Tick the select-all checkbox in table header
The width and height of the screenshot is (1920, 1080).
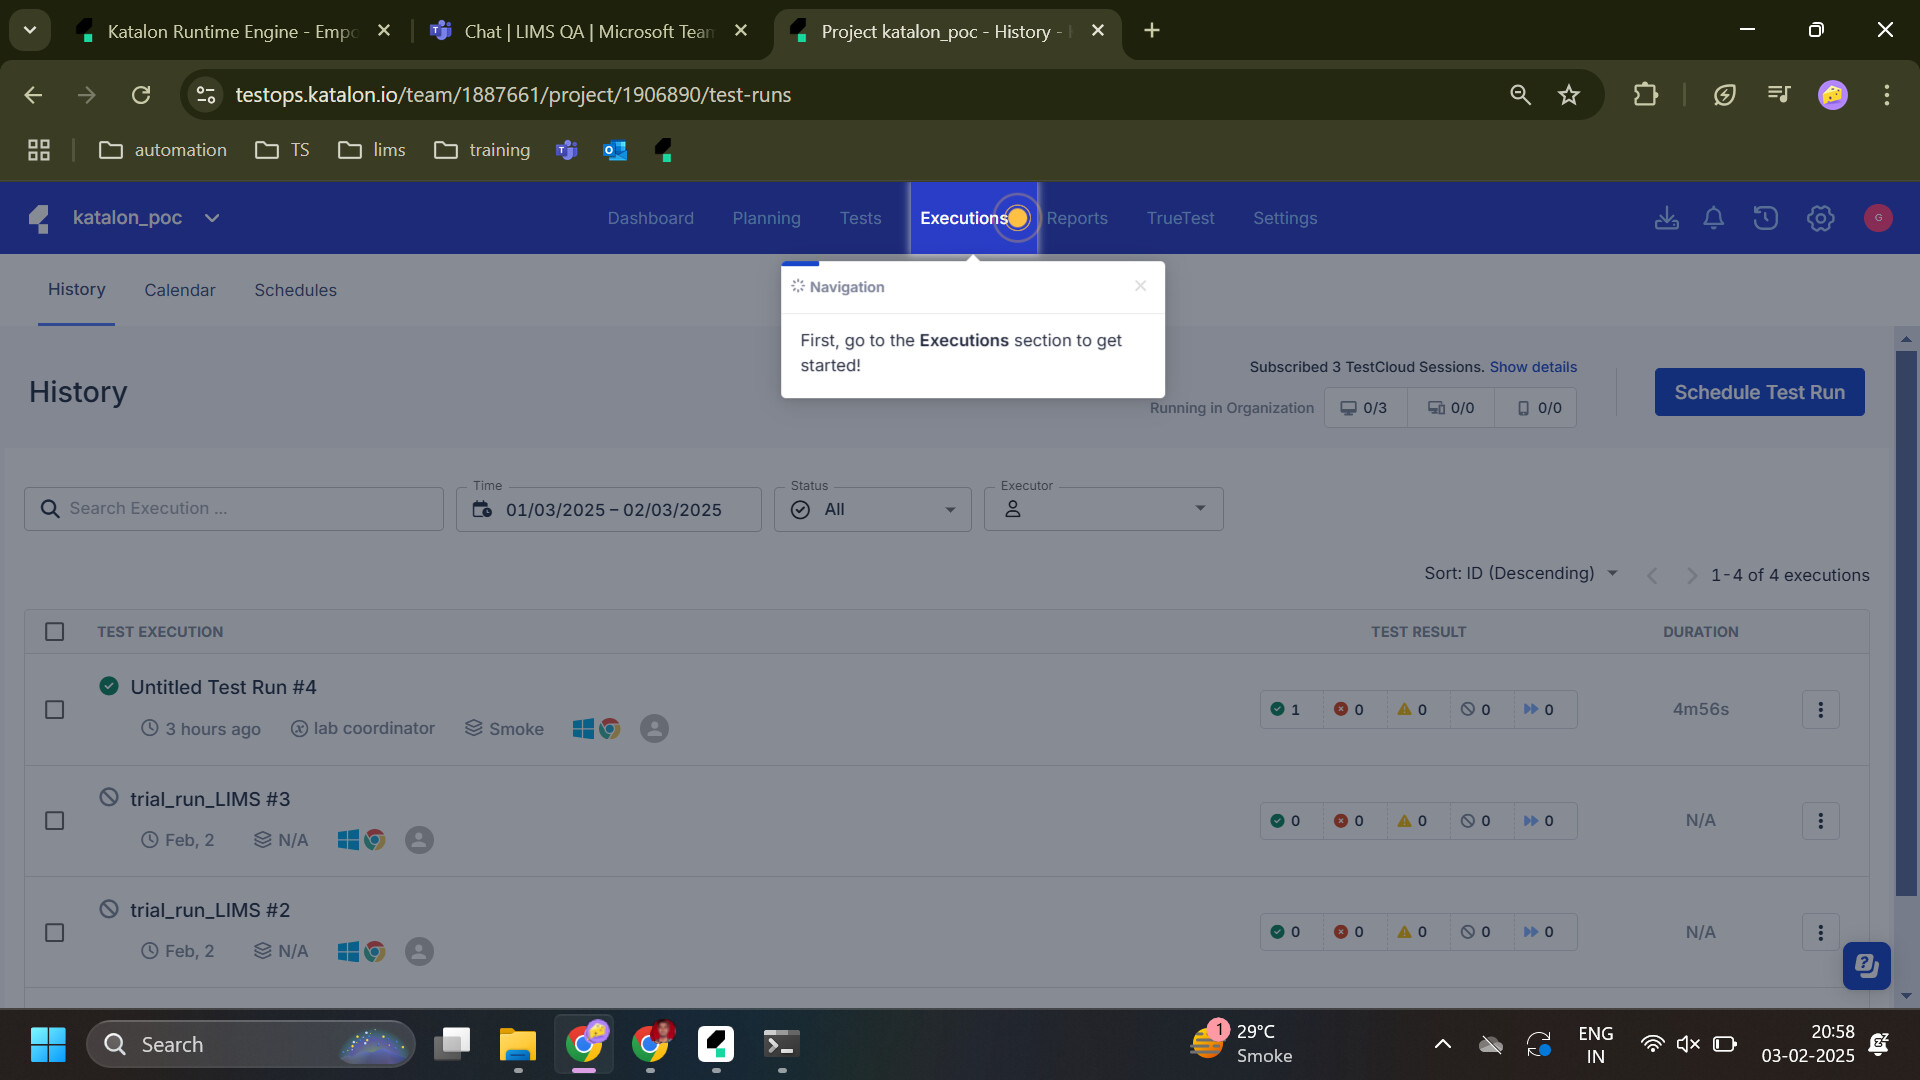pyautogui.click(x=55, y=632)
